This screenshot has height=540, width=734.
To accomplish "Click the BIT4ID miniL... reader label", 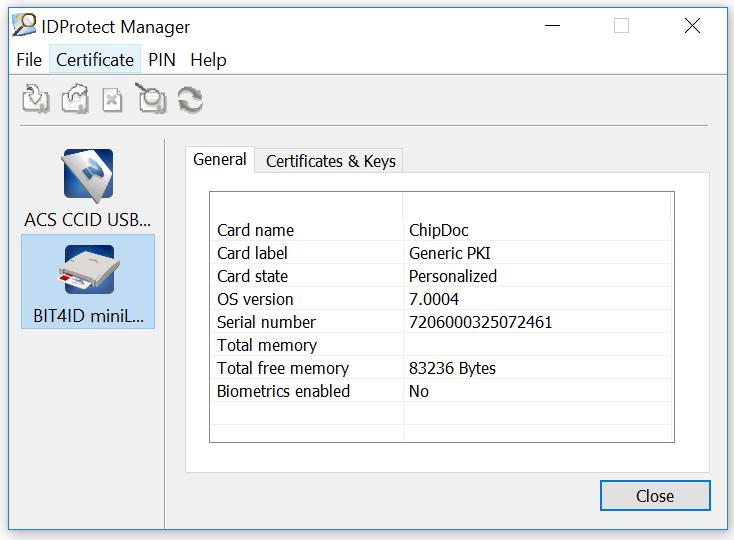I will pos(88,316).
